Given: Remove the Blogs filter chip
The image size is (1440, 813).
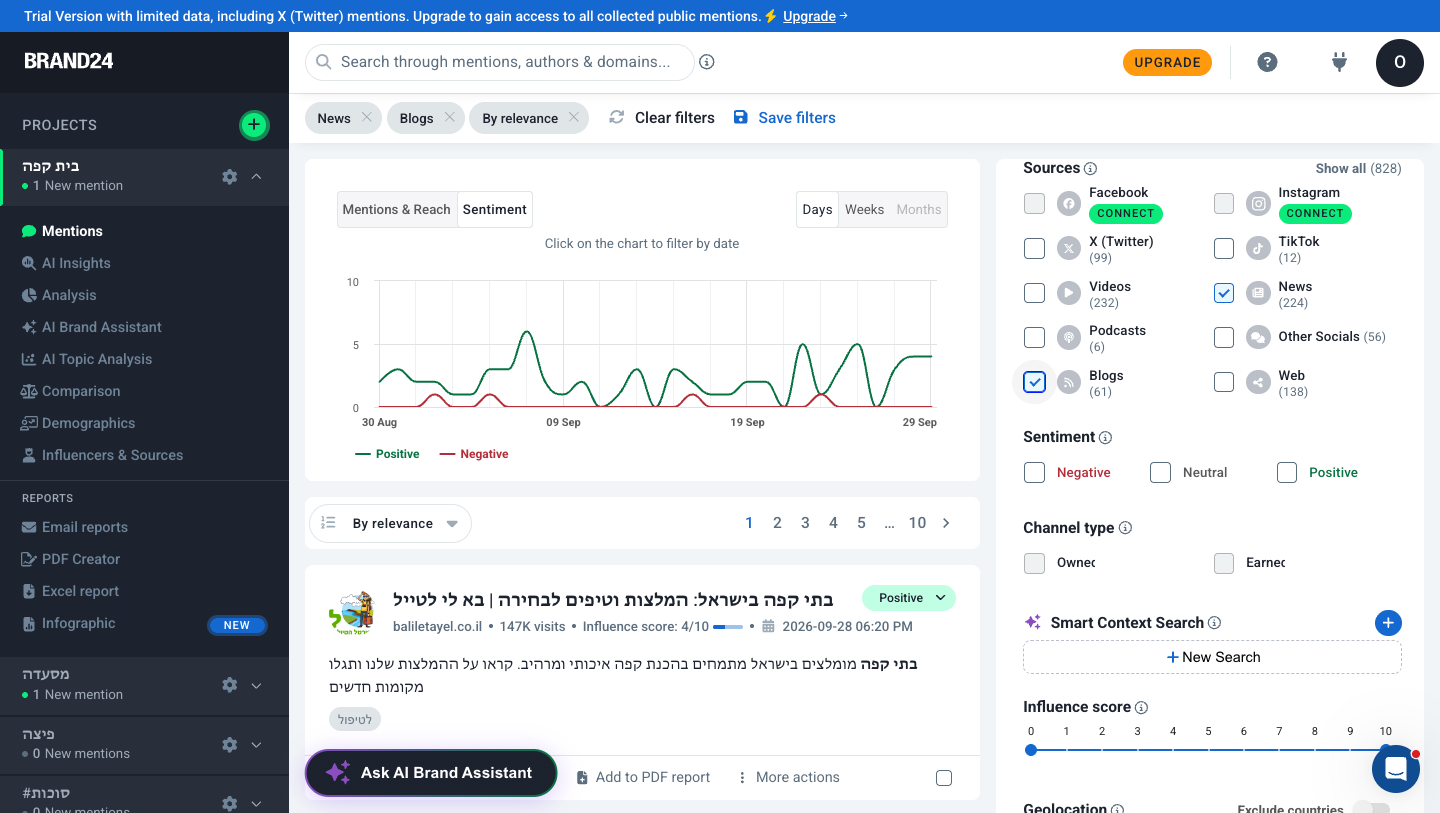Looking at the screenshot, I should (450, 117).
